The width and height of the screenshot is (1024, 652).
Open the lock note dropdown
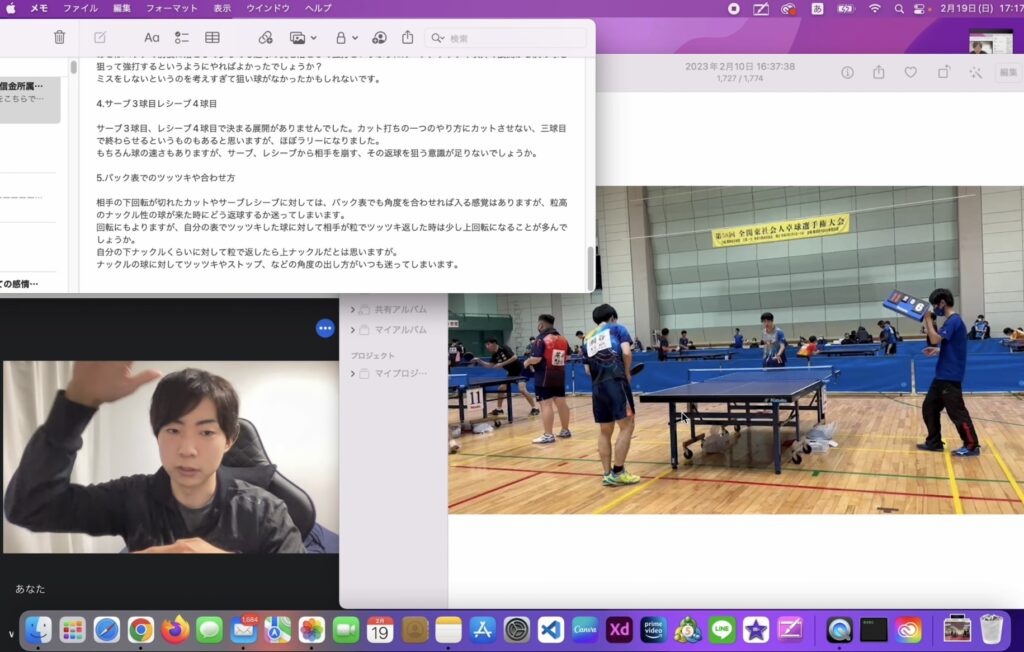pyautogui.click(x=346, y=37)
